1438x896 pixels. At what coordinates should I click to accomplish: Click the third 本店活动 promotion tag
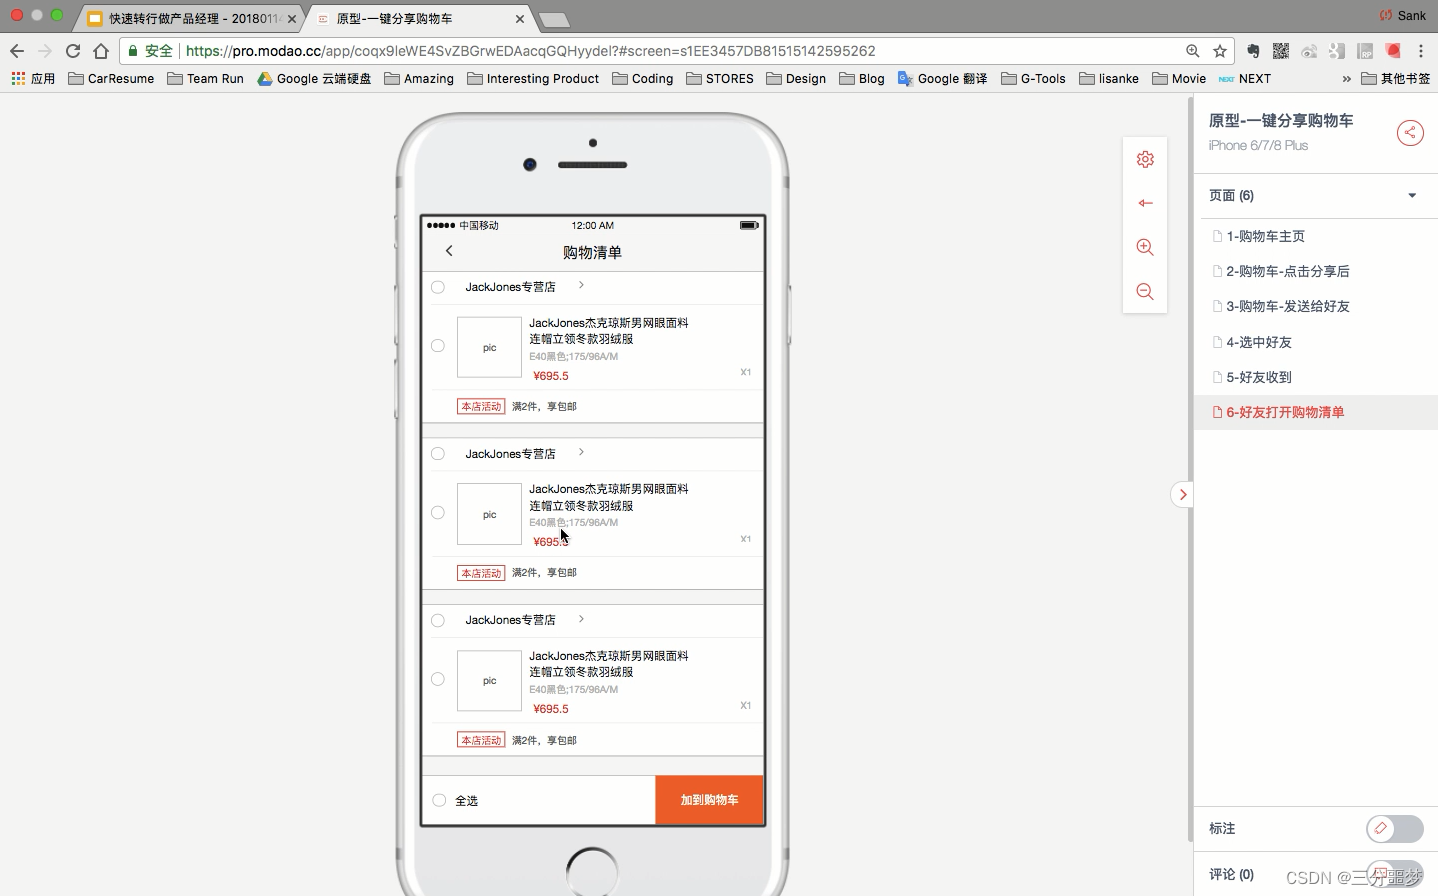tap(481, 740)
